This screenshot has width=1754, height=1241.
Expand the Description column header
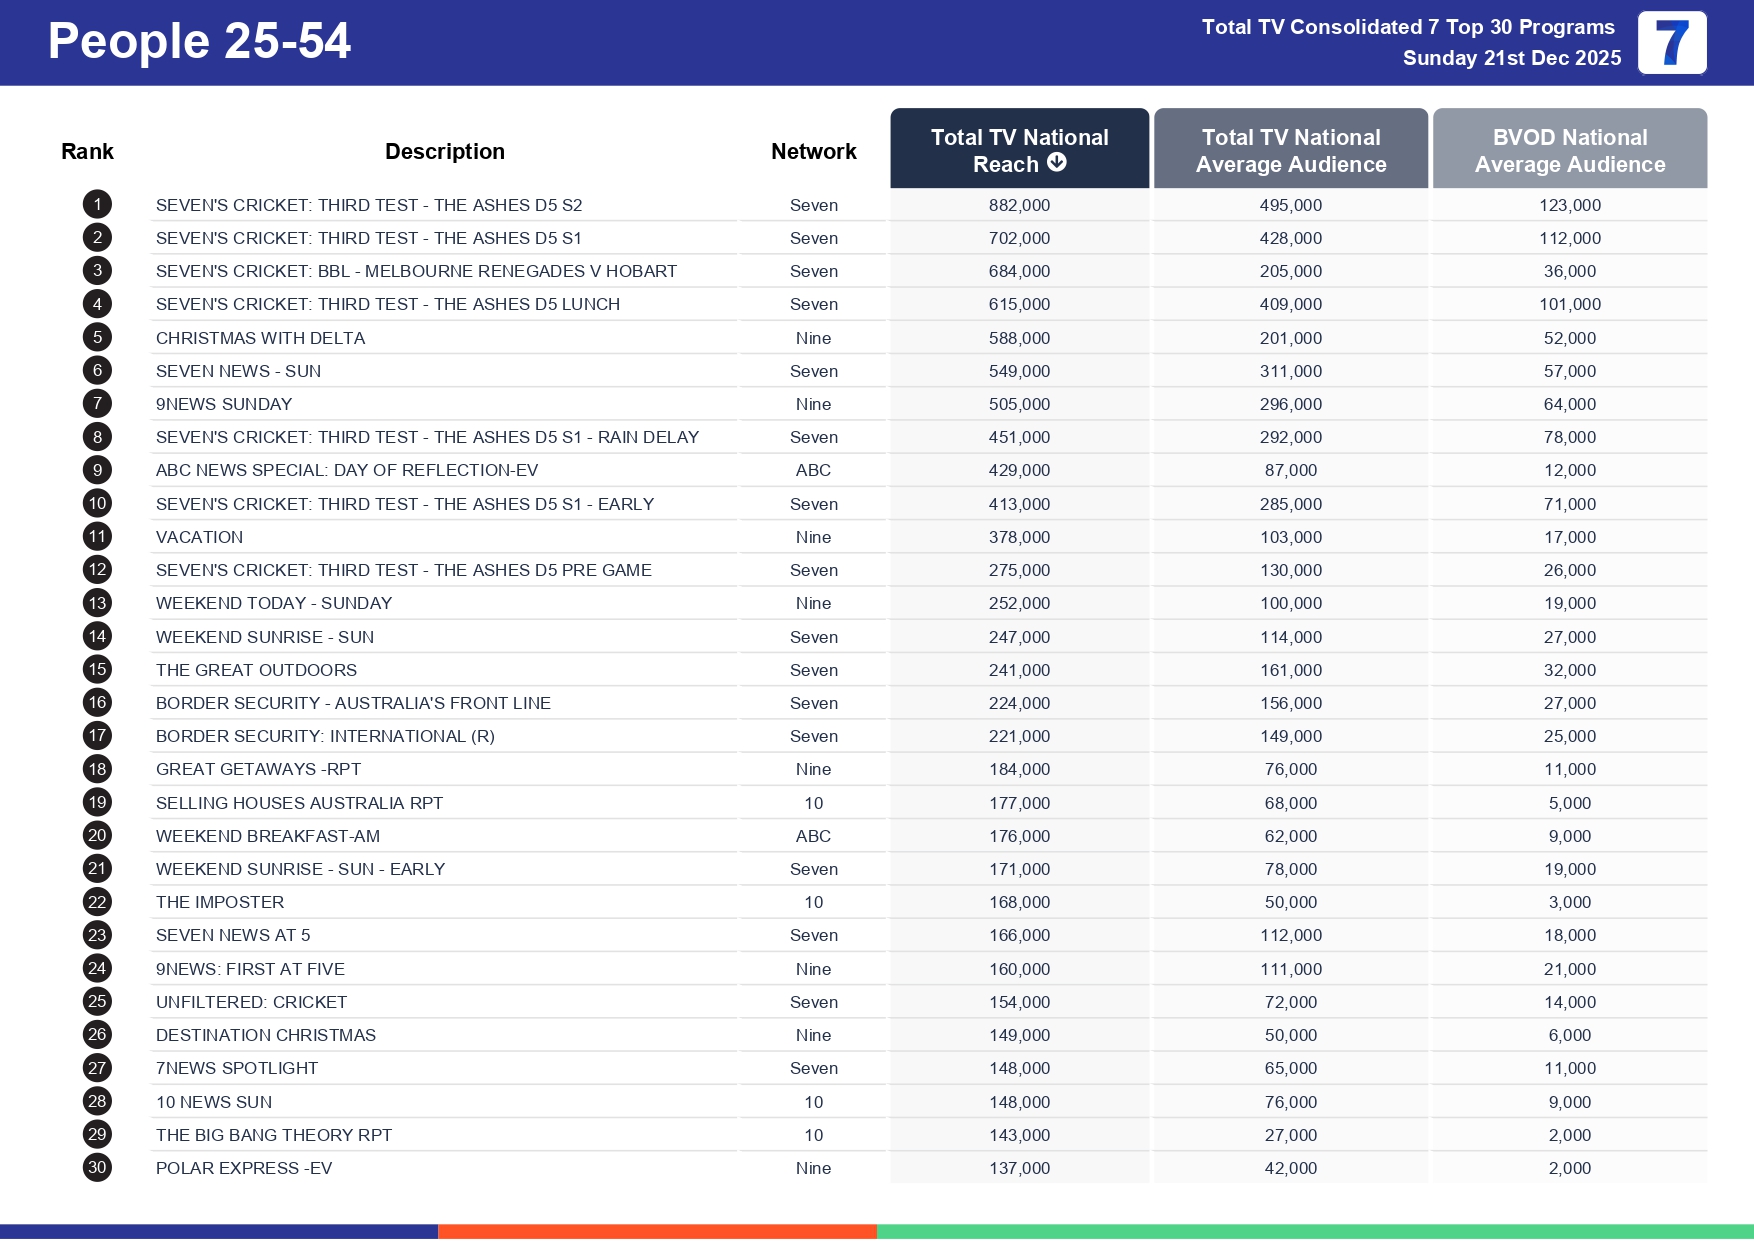[x=445, y=150]
